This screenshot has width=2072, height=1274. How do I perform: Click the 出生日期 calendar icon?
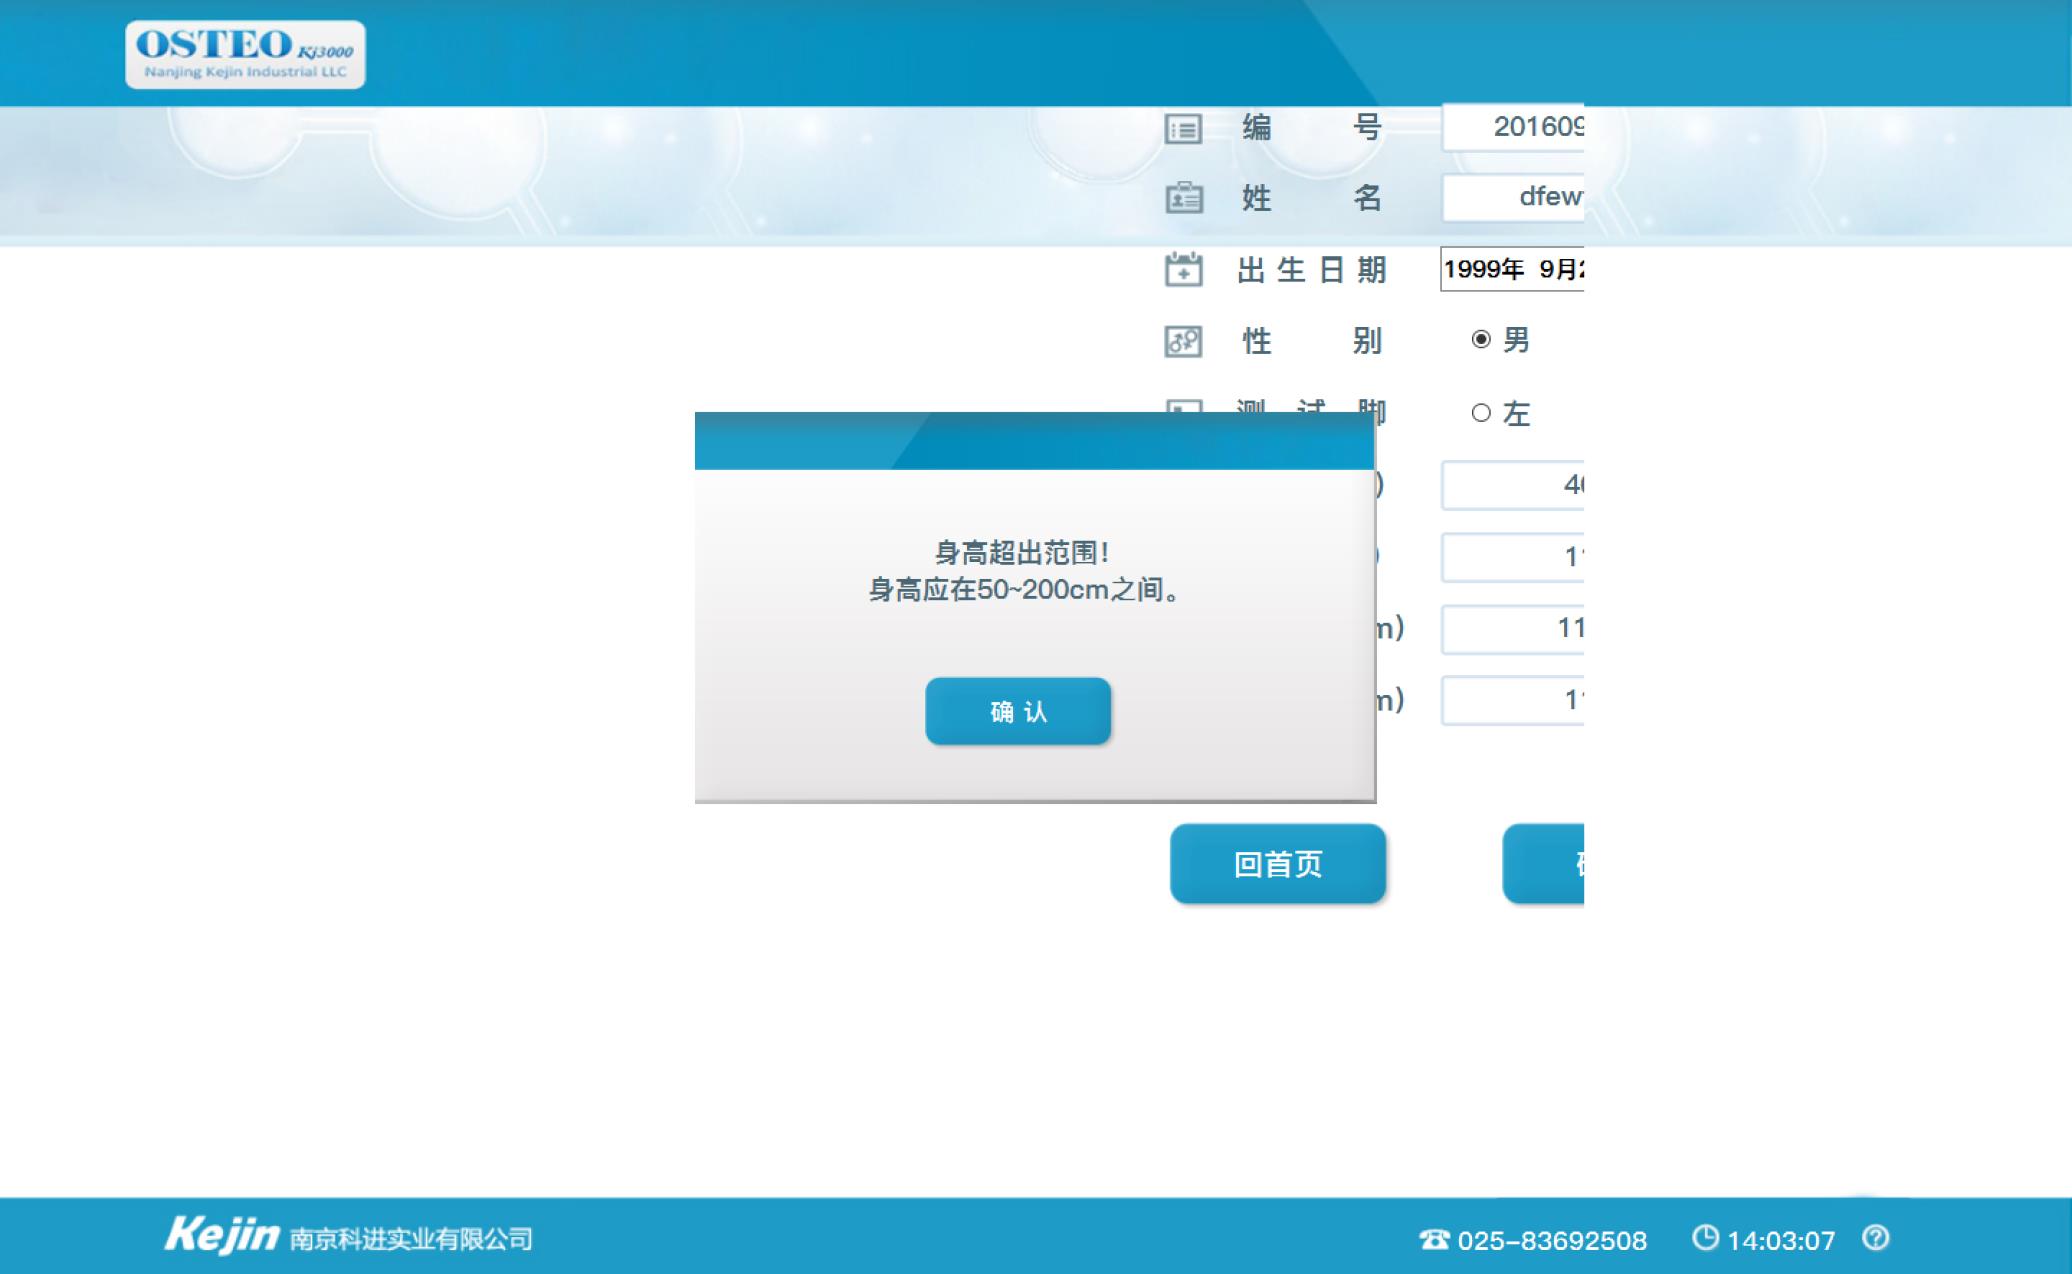[x=1184, y=270]
